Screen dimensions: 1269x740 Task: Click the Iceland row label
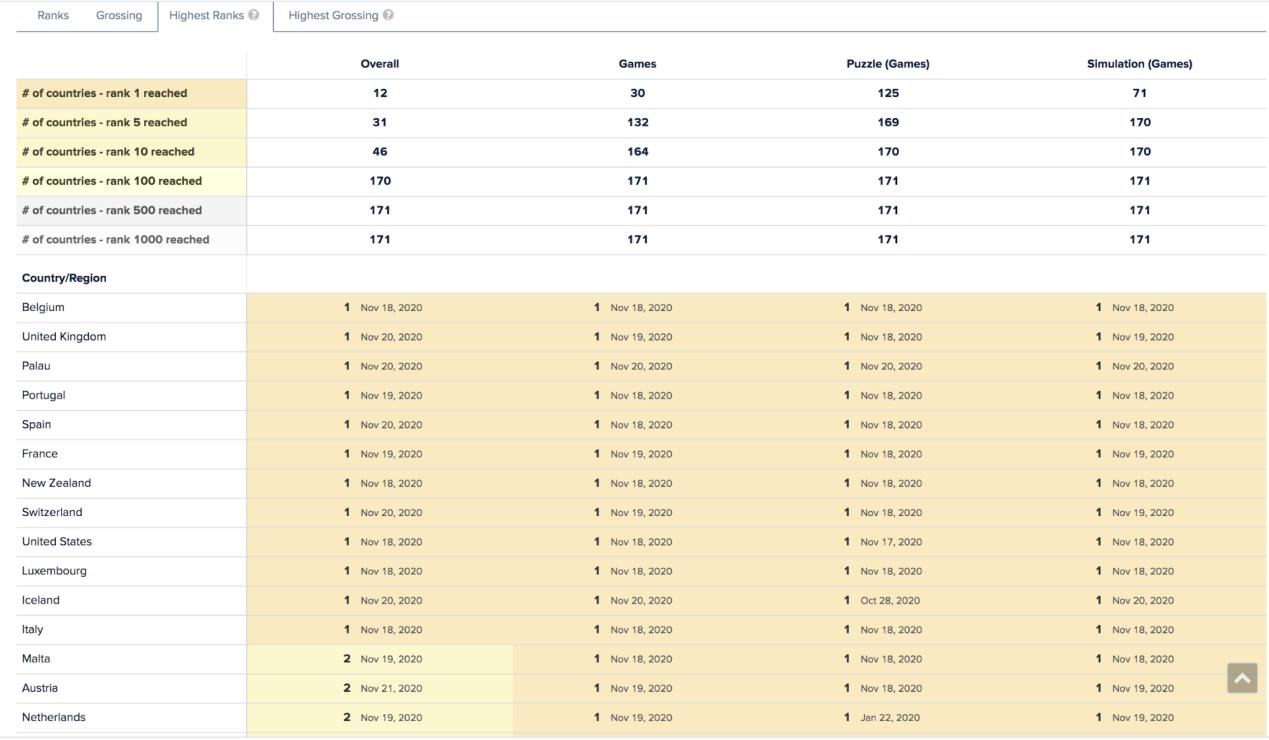click(41, 600)
